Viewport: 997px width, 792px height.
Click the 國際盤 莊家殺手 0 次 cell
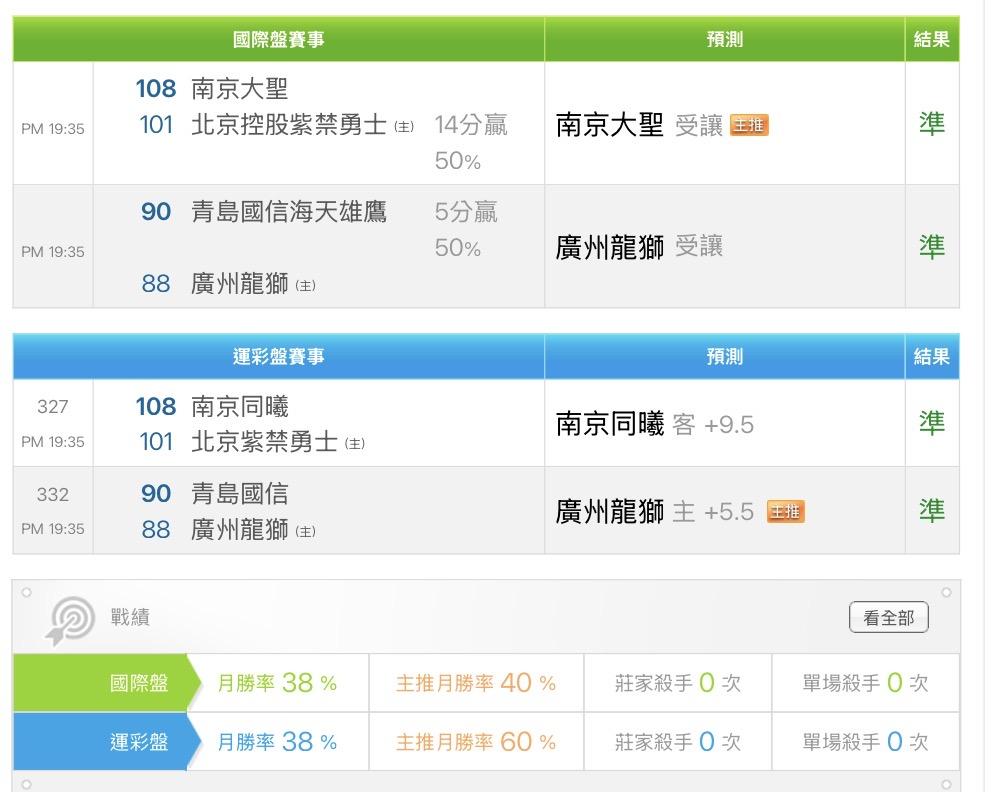point(677,683)
